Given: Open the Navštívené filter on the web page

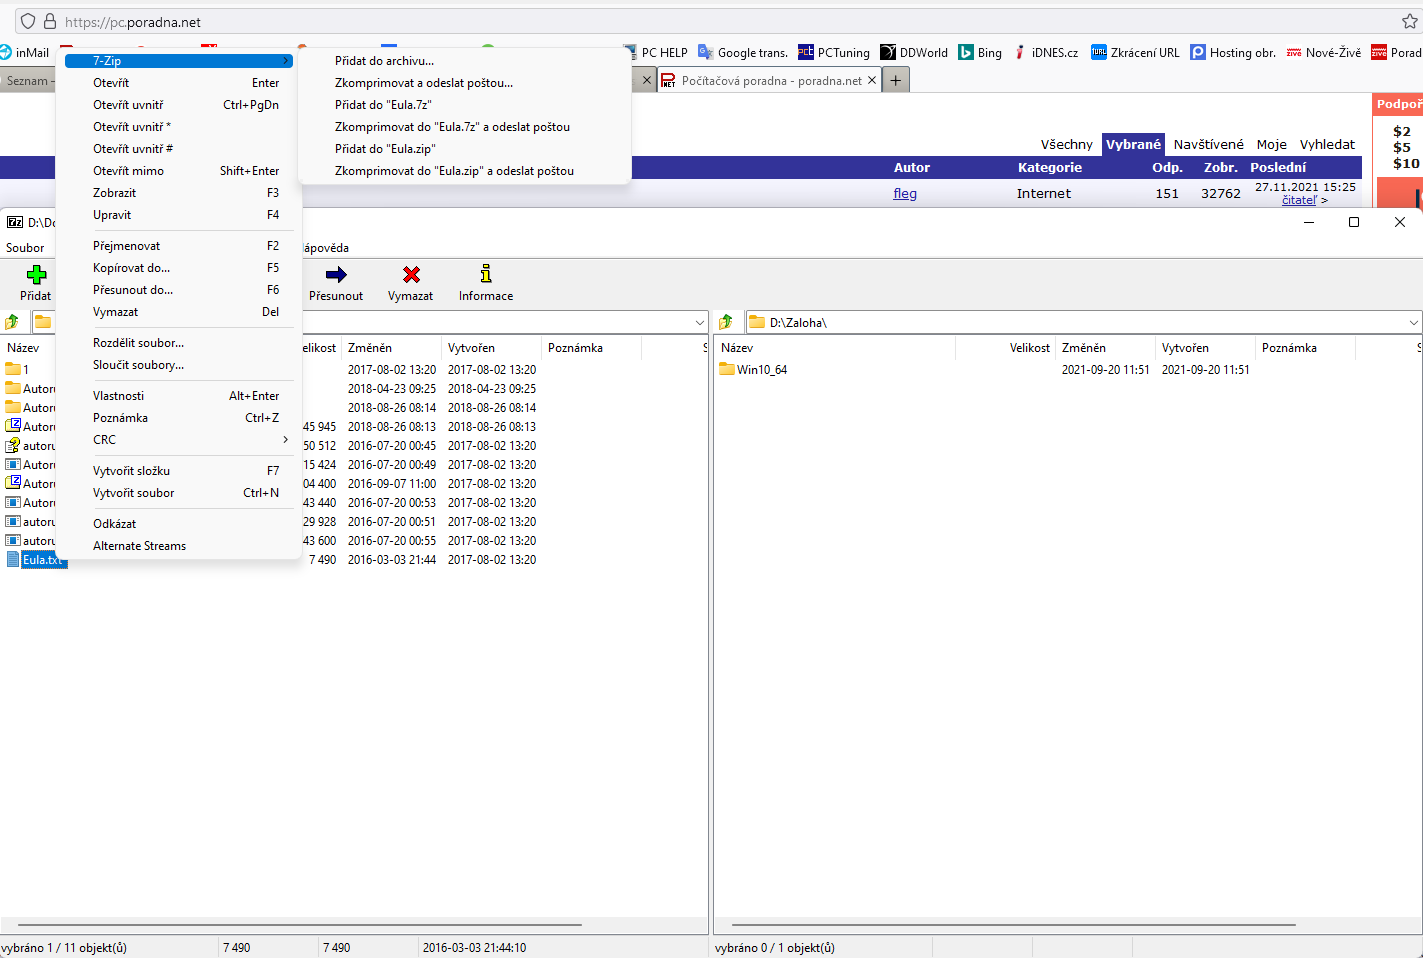Looking at the screenshot, I should [x=1208, y=145].
